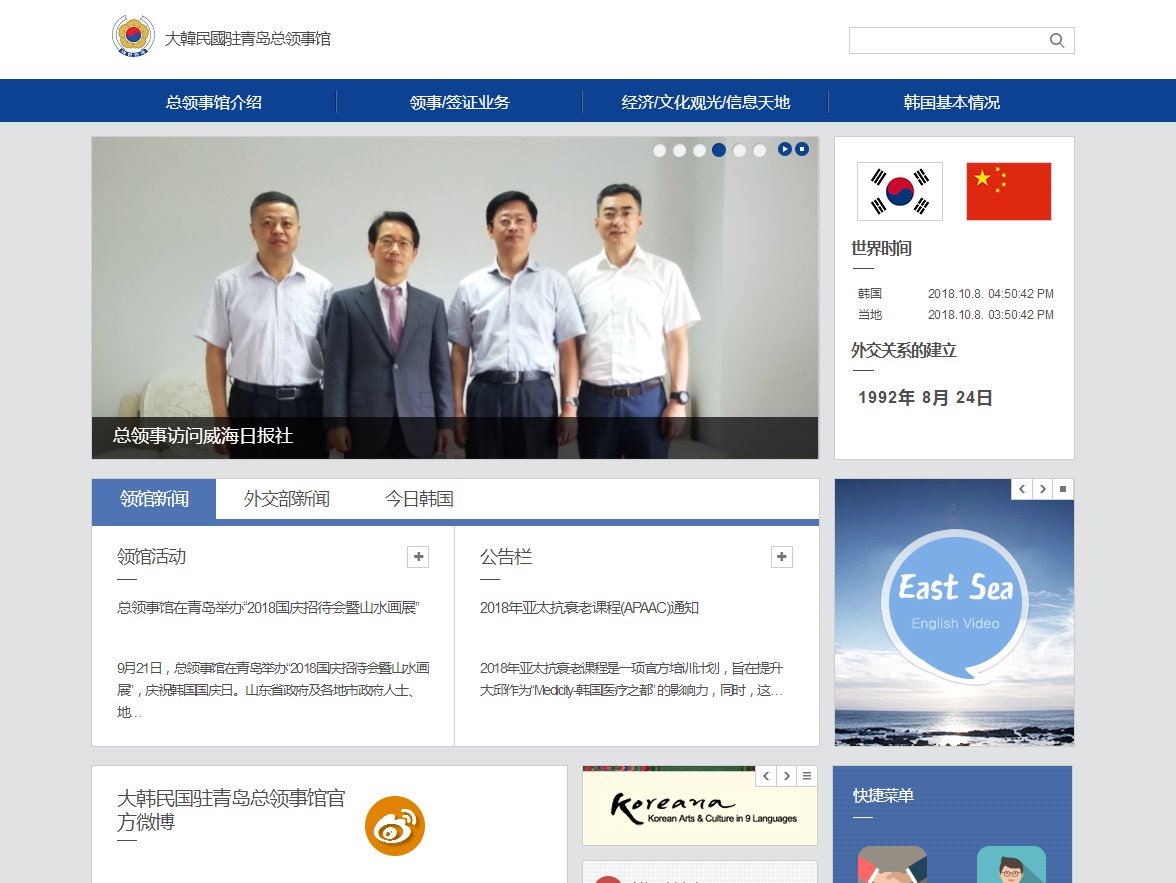Click inside the search input field
This screenshot has width=1176, height=883.
[950, 40]
